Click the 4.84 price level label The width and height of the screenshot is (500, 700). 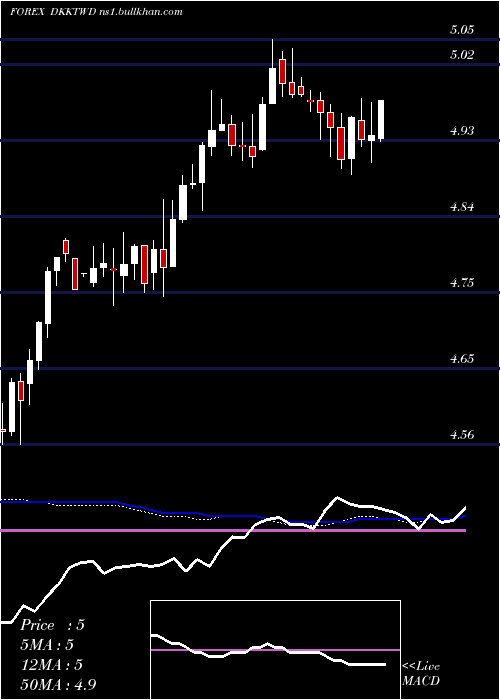pos(462,207)
